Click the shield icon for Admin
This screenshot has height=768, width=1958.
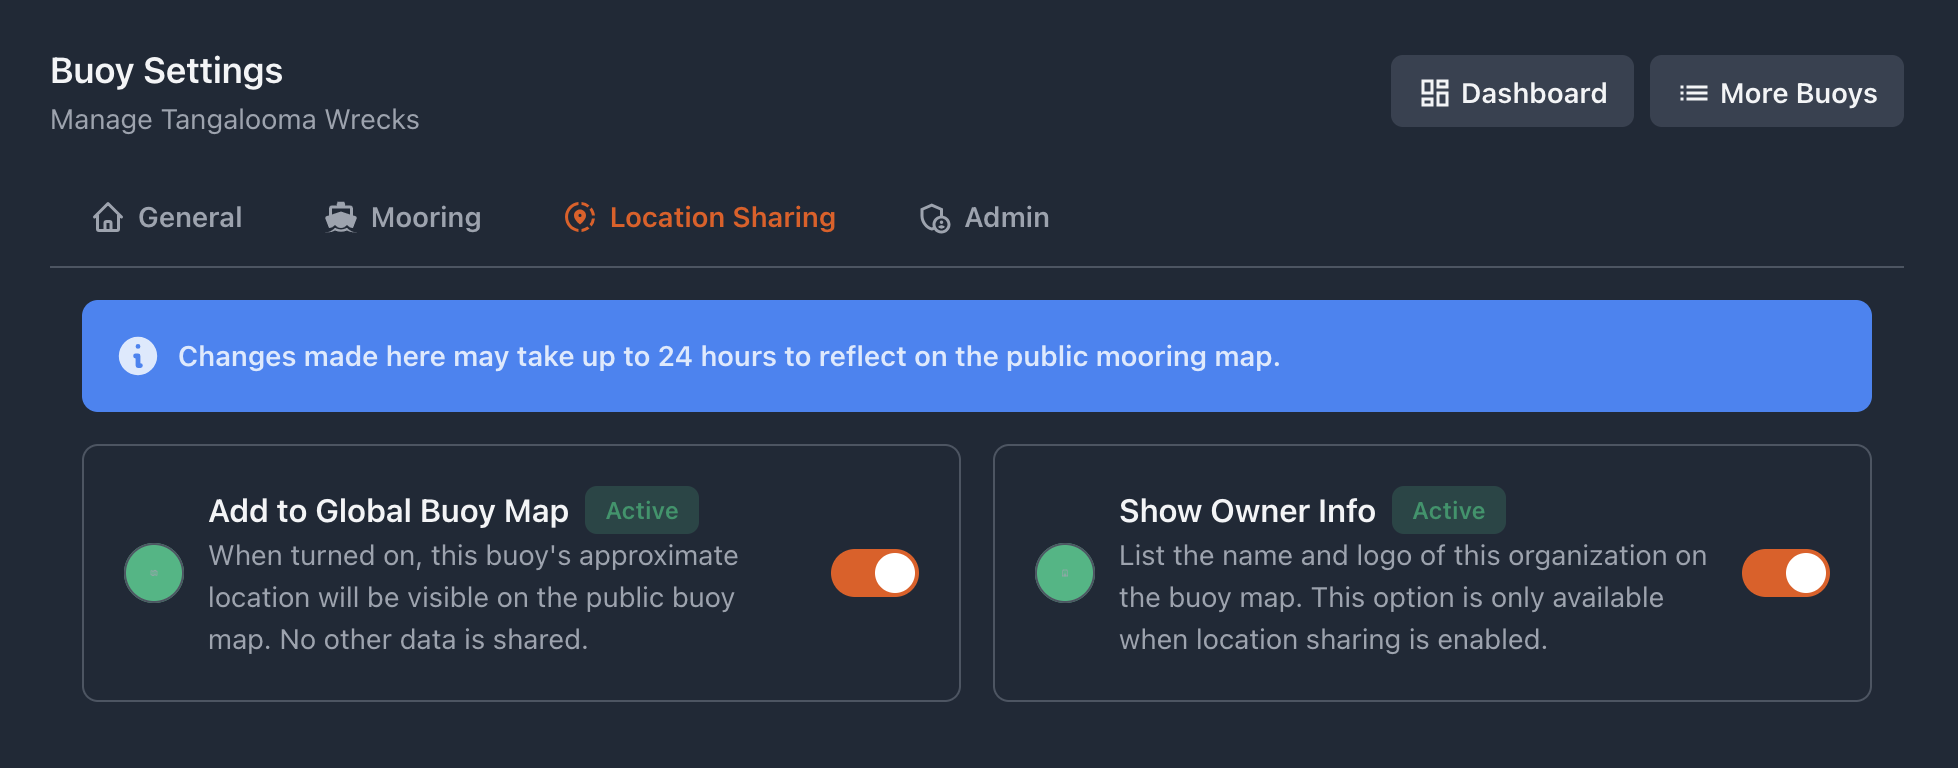(x=935, y=218)
